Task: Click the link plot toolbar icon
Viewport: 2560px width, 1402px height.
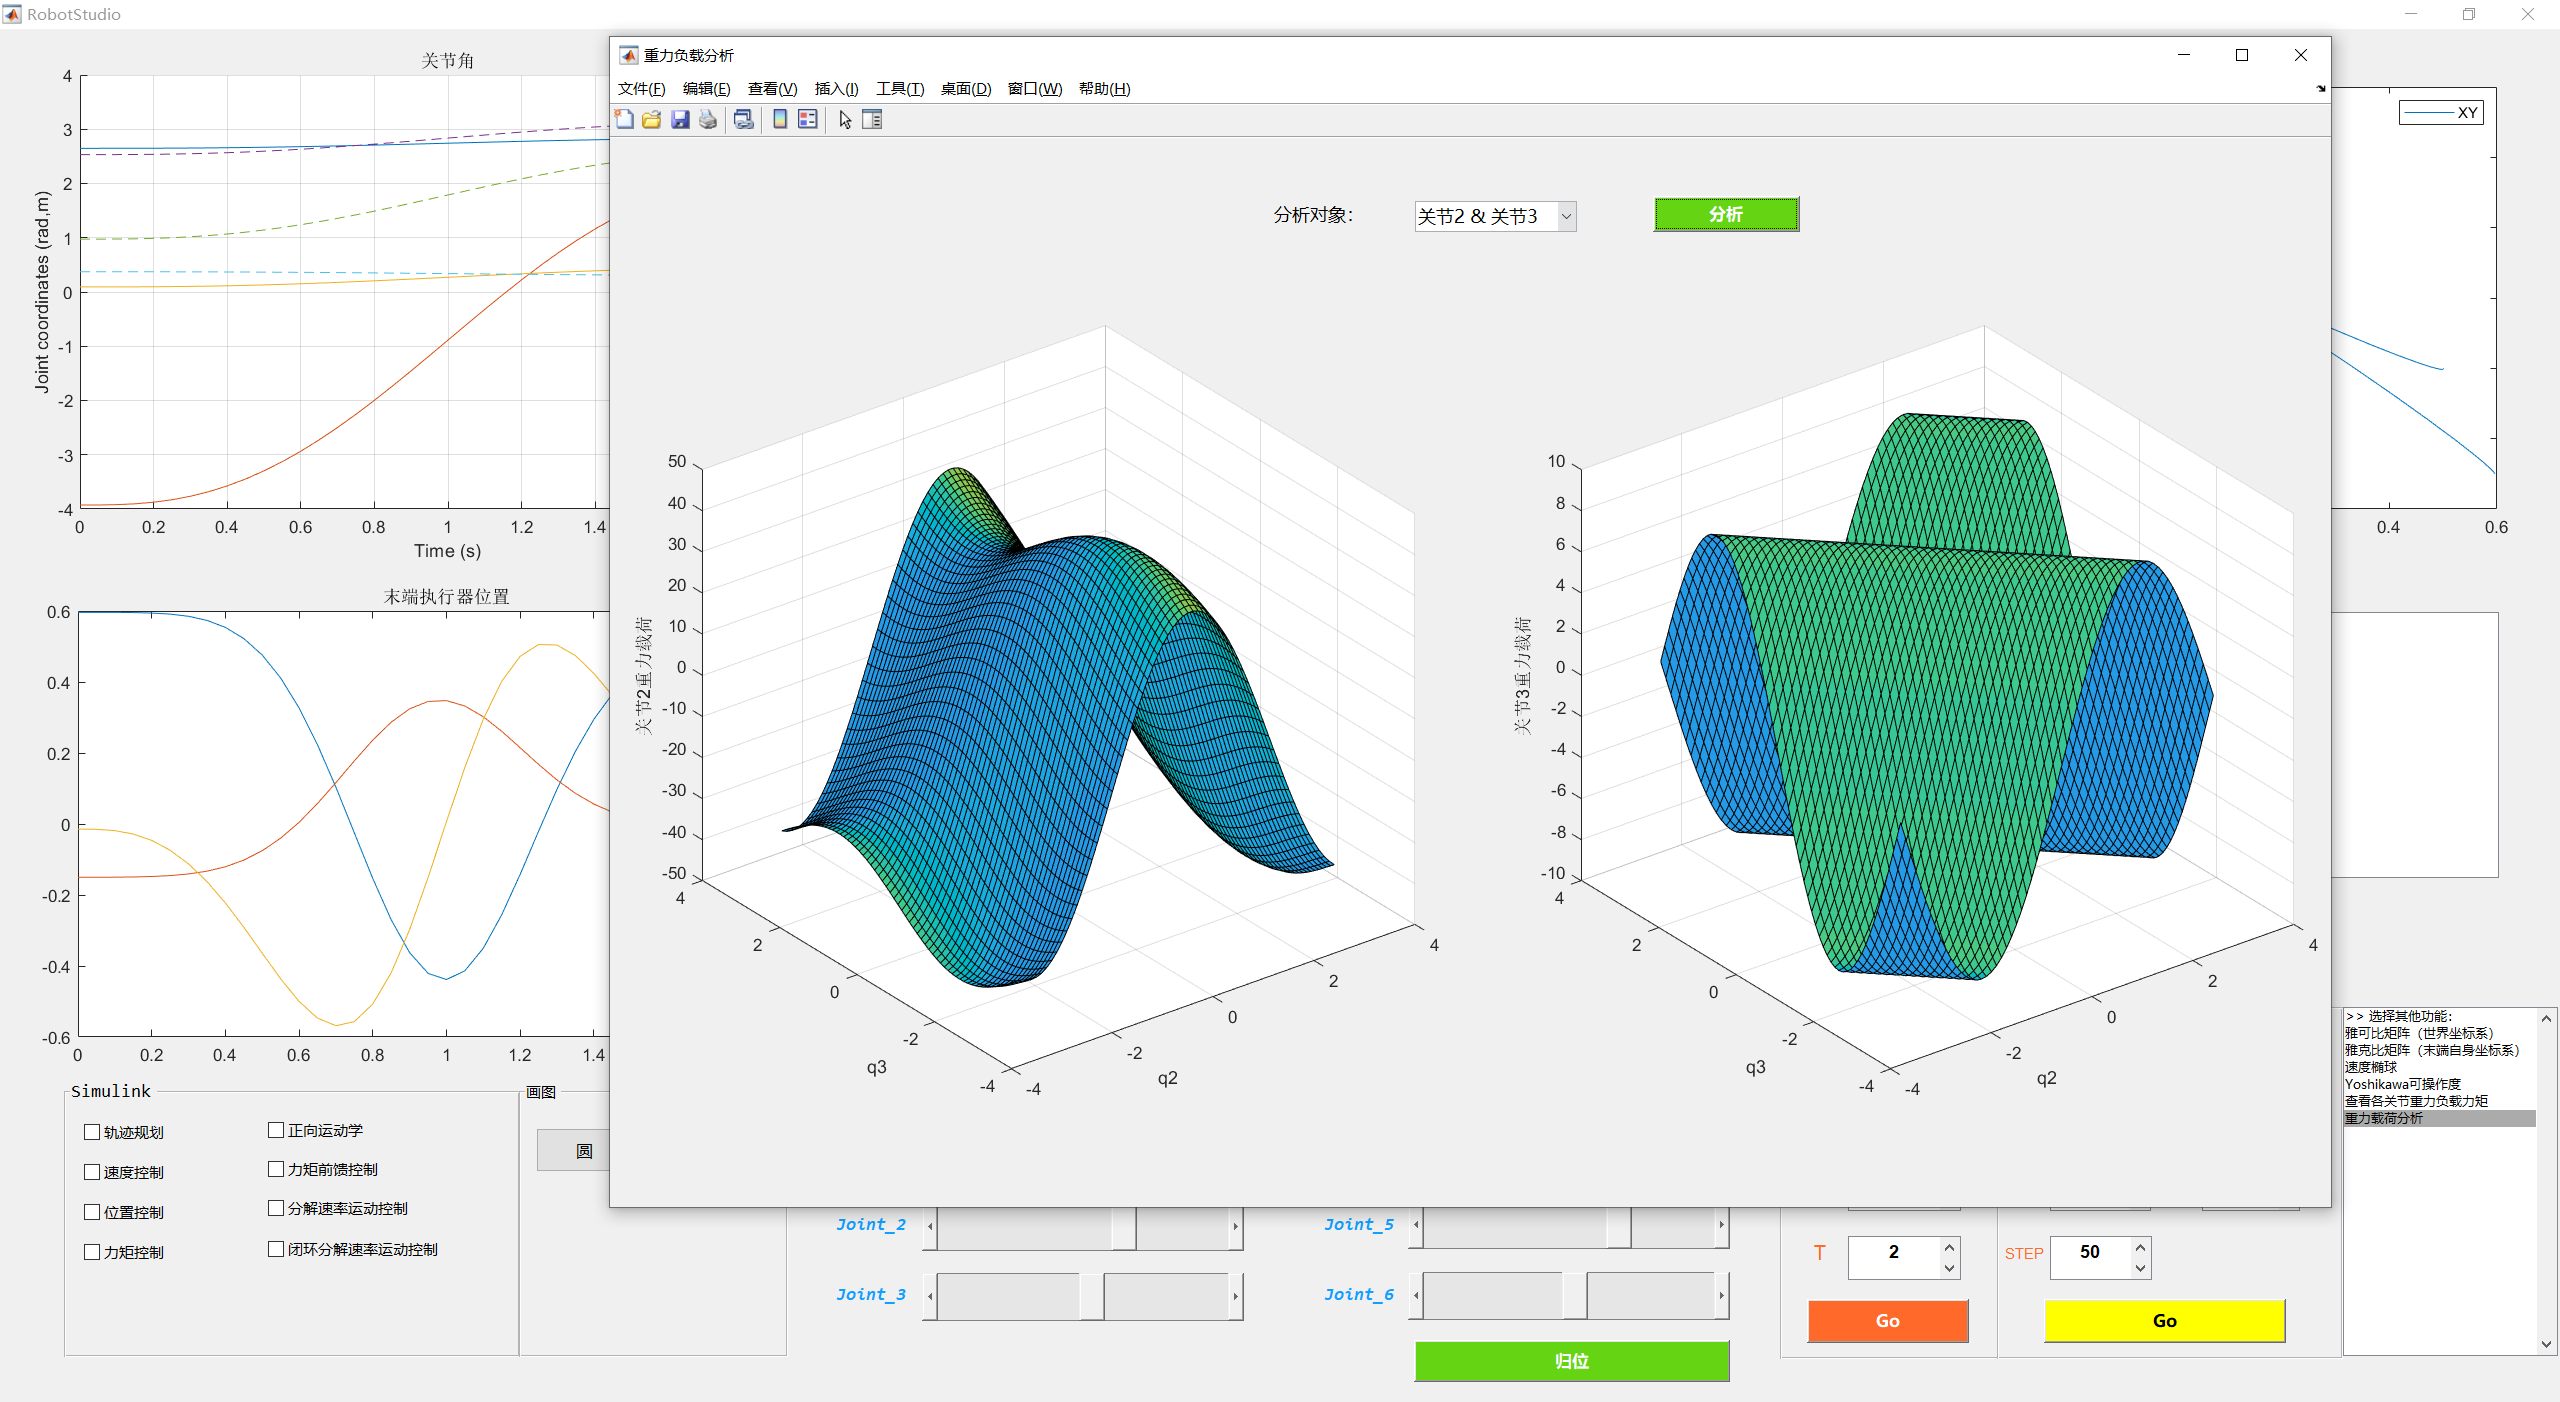Action: click(742, 119)
